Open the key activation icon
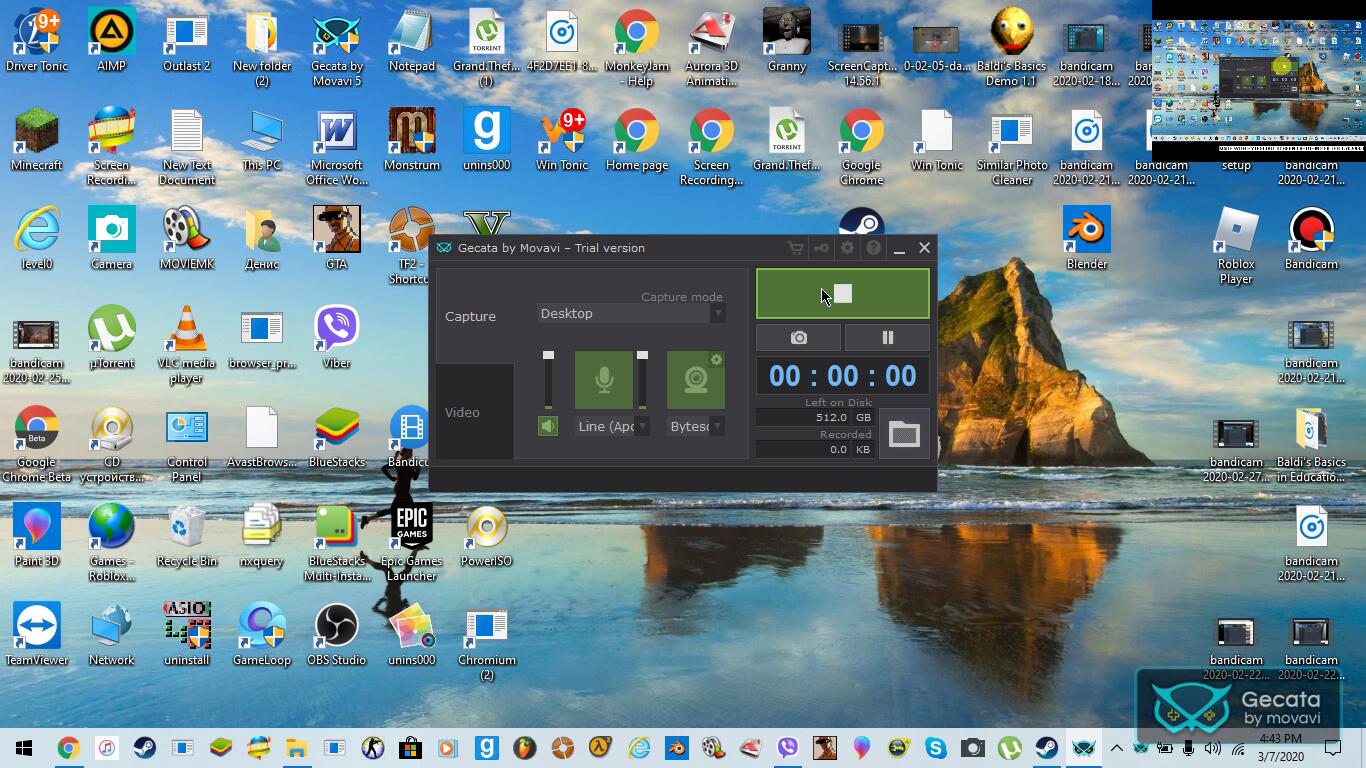This screenshot has width=1366, height=768. [x=821, y=248]
